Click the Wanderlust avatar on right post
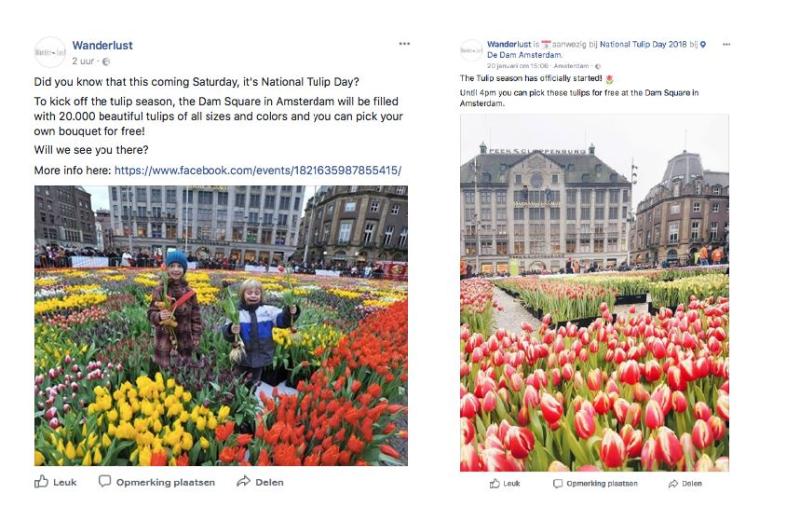The width and height of the screenshot is (800, 521). point(471,51)
